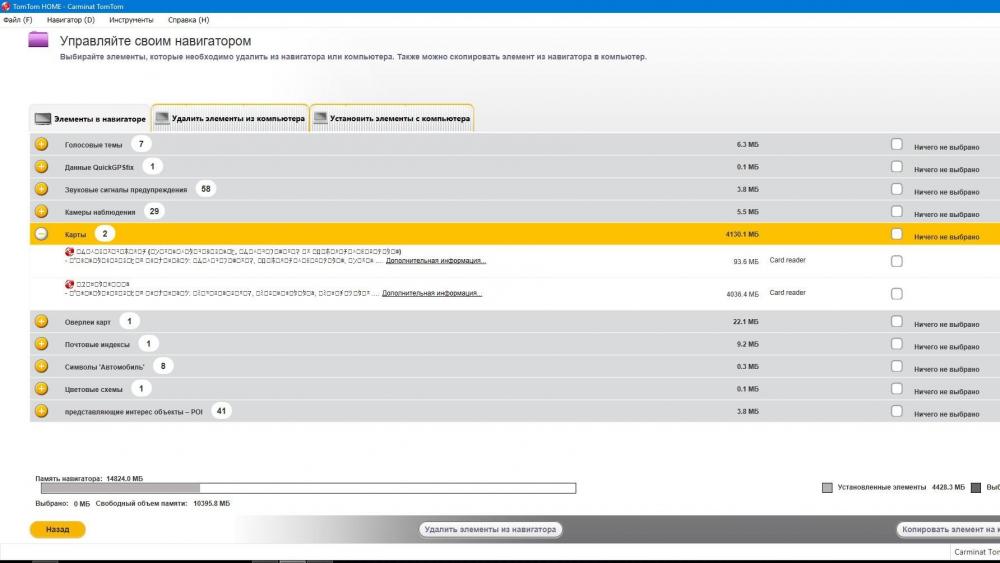The height and width of the screenshot is (563, 1000).
Task: Click the Голосовые темы count badge 7
Action: 141,144
